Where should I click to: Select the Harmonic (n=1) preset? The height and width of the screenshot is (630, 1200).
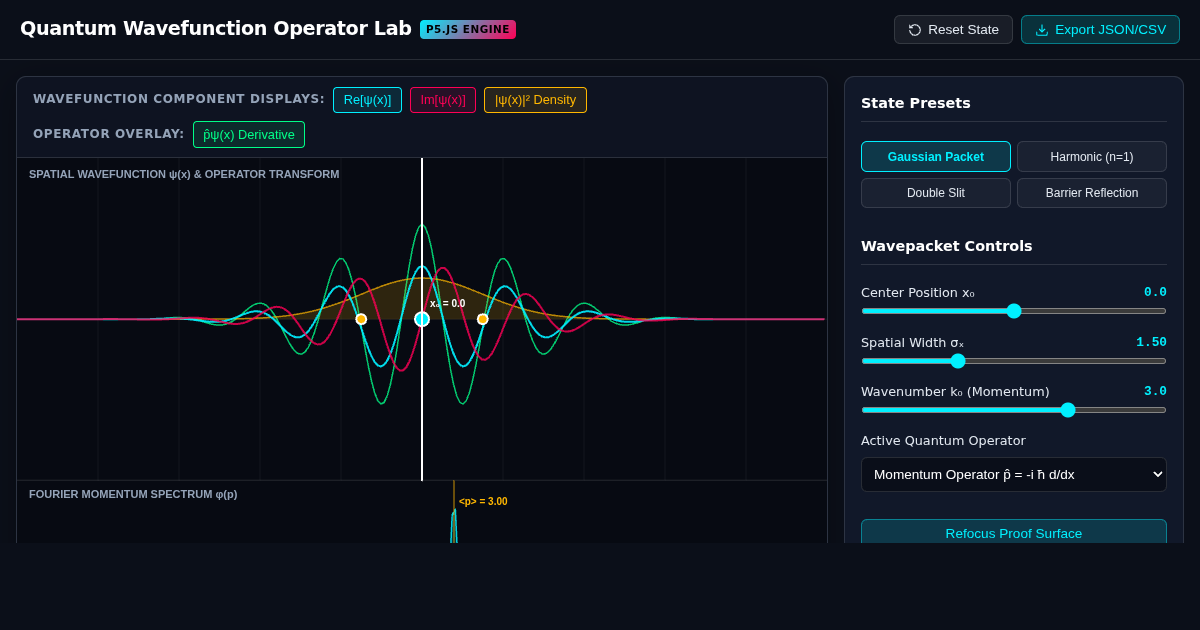[x=1092, y=157]
